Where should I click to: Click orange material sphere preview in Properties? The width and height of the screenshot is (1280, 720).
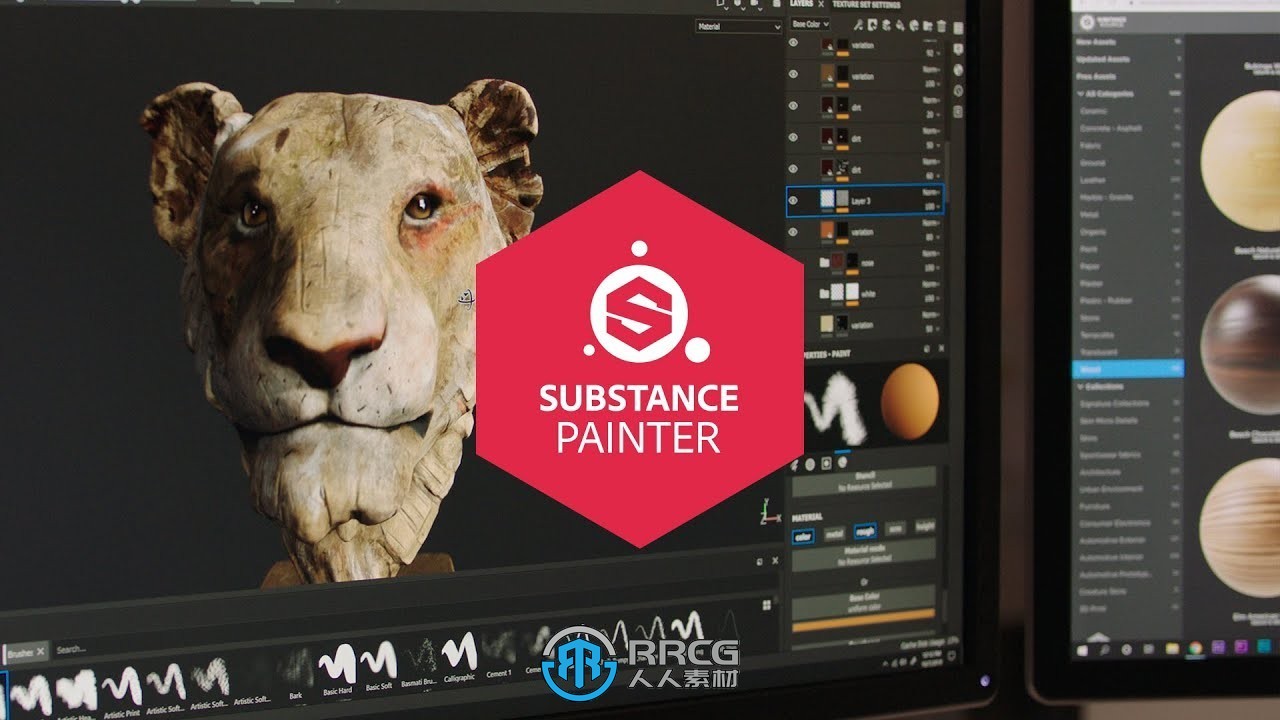click(910, 399)
